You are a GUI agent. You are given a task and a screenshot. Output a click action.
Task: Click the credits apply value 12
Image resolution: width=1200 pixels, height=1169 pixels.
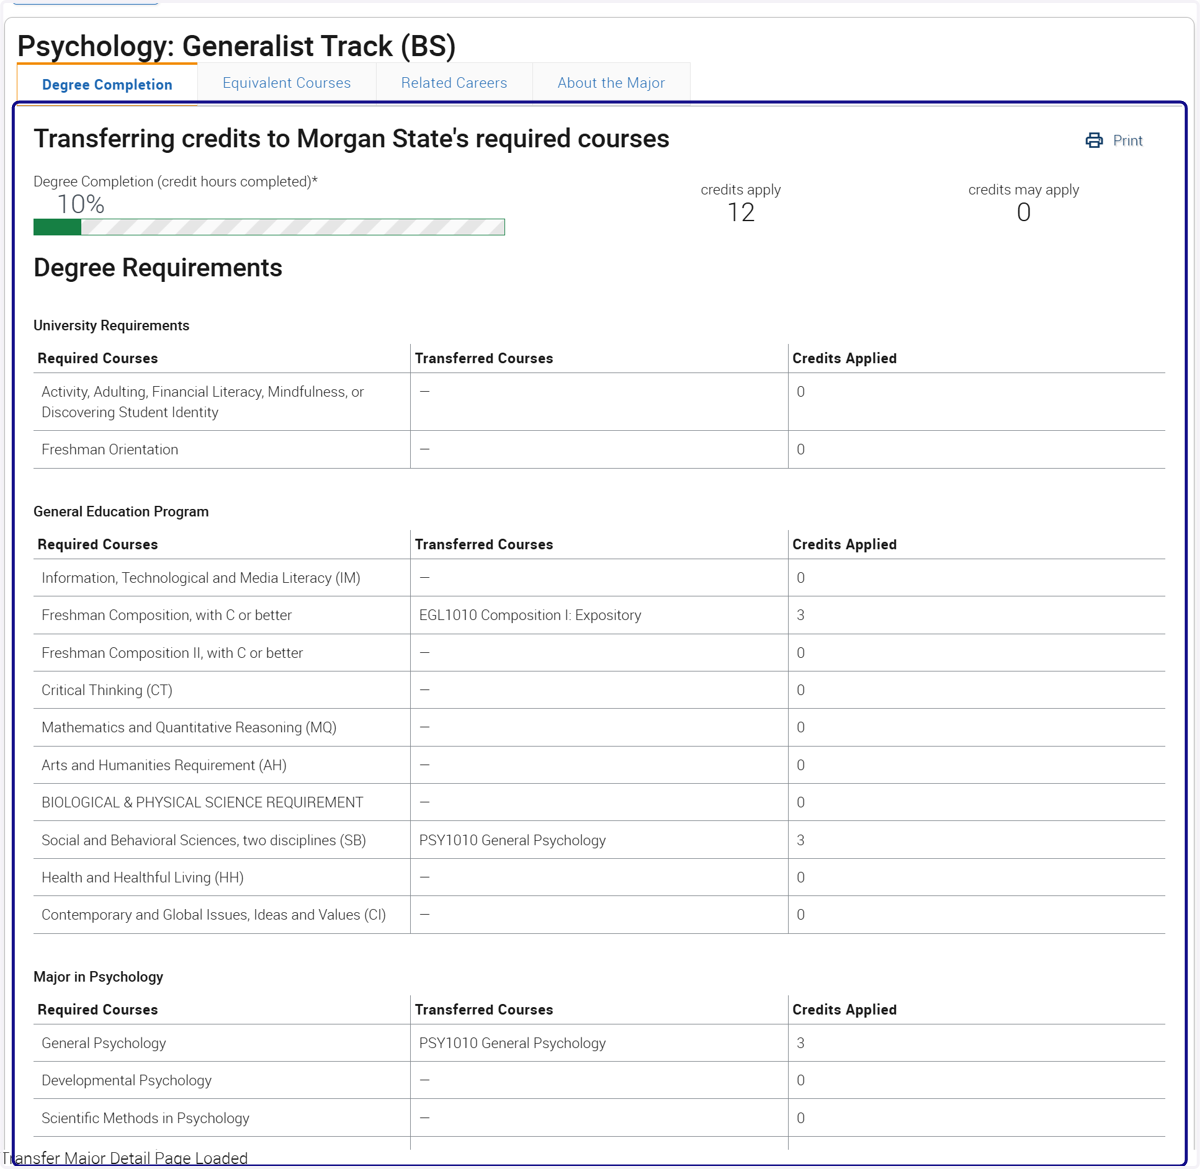(x=741, y=212)
